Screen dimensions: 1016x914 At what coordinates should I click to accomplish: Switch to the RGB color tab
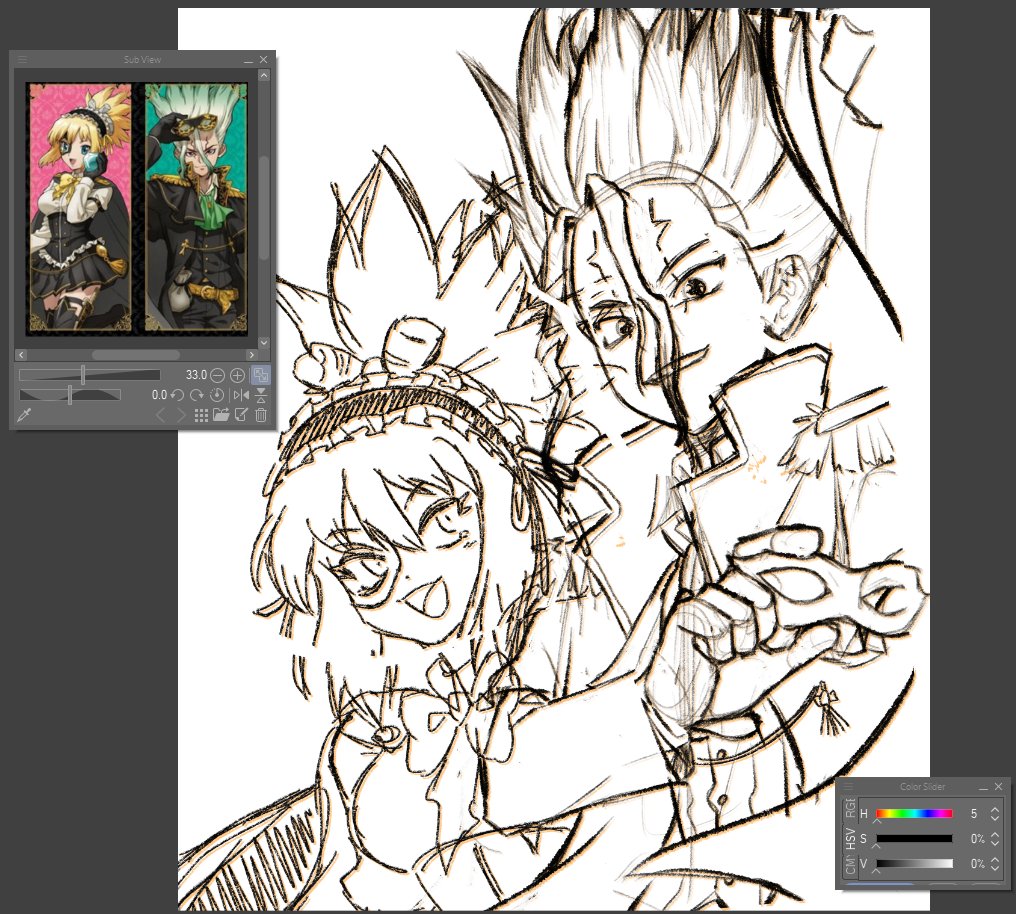tap(850, 809)
